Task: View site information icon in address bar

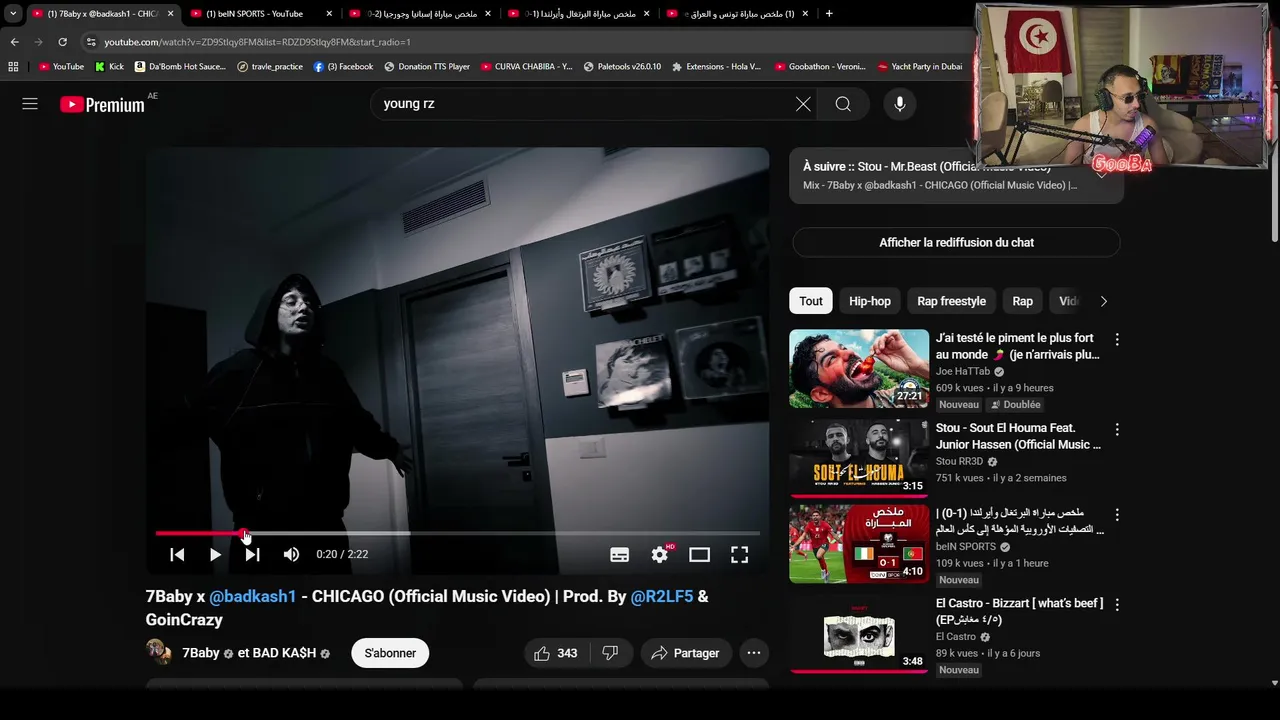Action: point(91,42)
